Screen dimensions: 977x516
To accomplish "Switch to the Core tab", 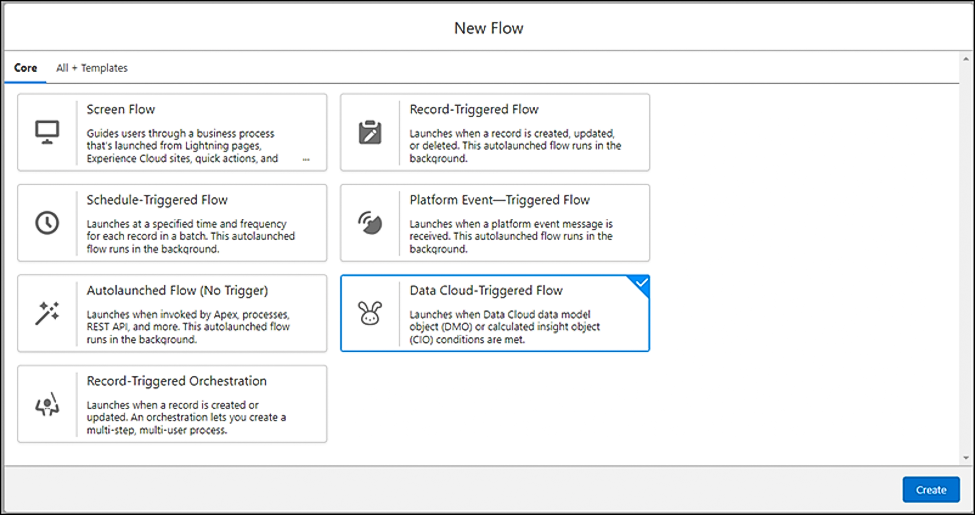I will [26, 68].
